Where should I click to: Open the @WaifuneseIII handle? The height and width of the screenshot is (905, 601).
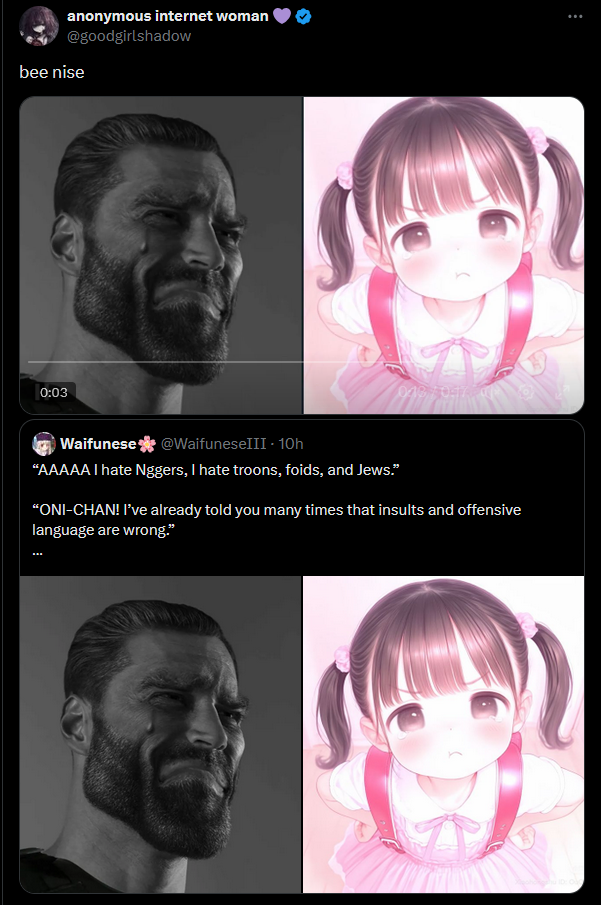click(213, 443)
